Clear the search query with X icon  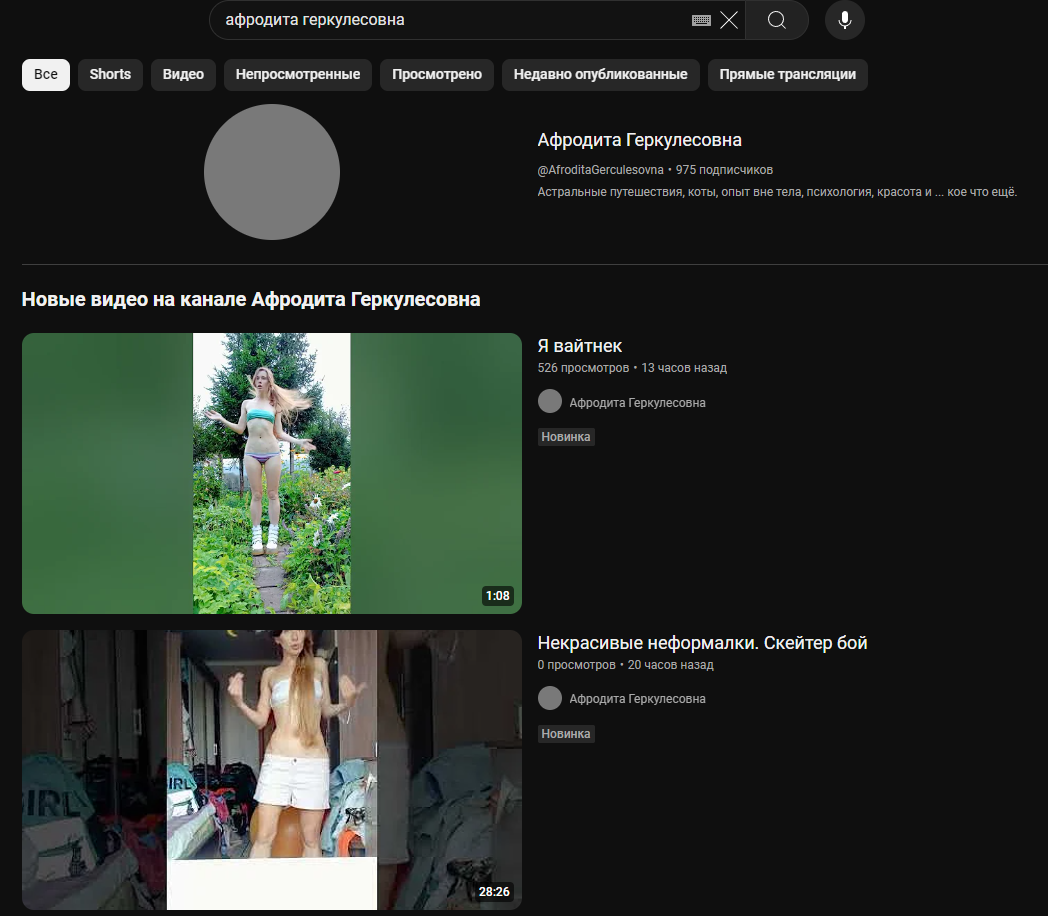coord(729,20)
